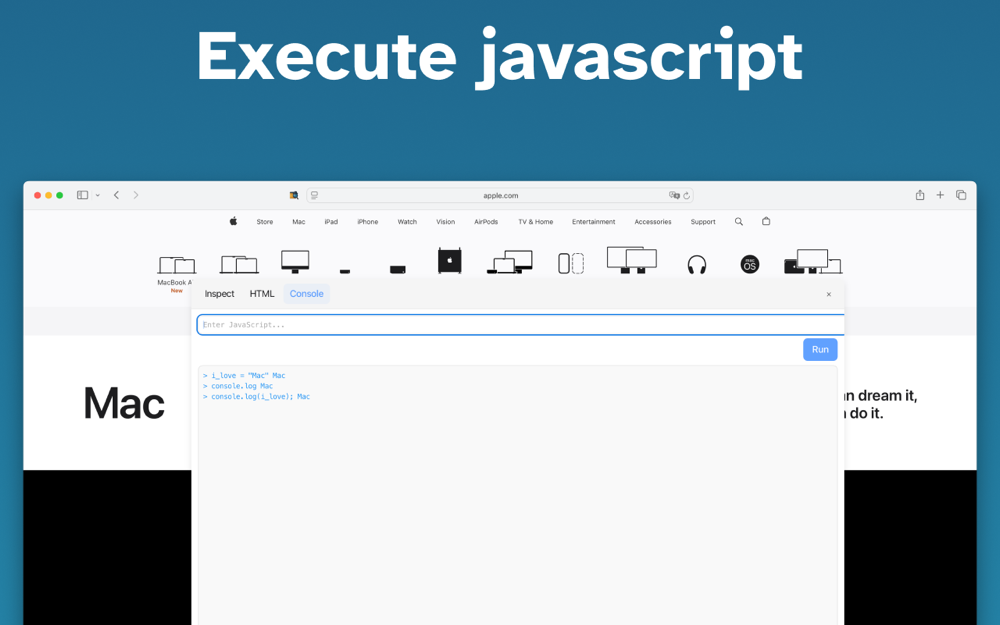Click the AirPods navigation link
This screenshot has height=625, width=1000.
point(486,222)
